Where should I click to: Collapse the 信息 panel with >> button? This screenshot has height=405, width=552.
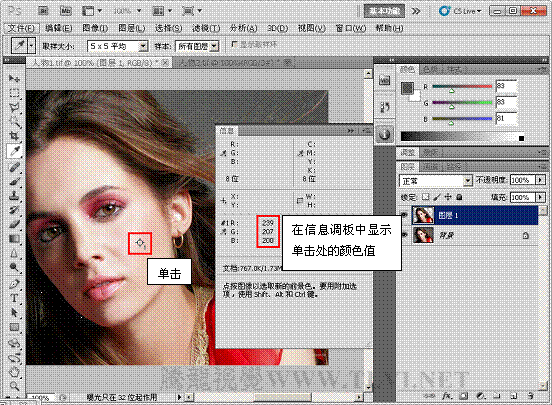350,131
